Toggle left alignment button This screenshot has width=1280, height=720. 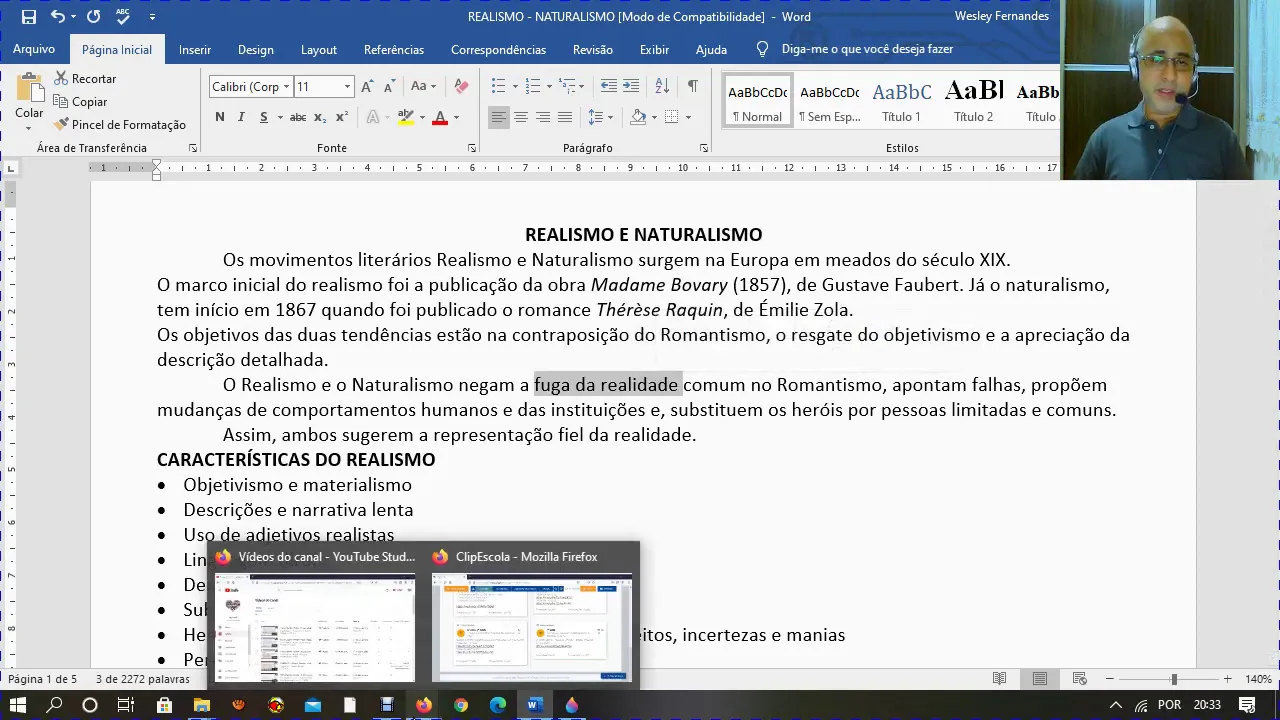tap(499, 118)
